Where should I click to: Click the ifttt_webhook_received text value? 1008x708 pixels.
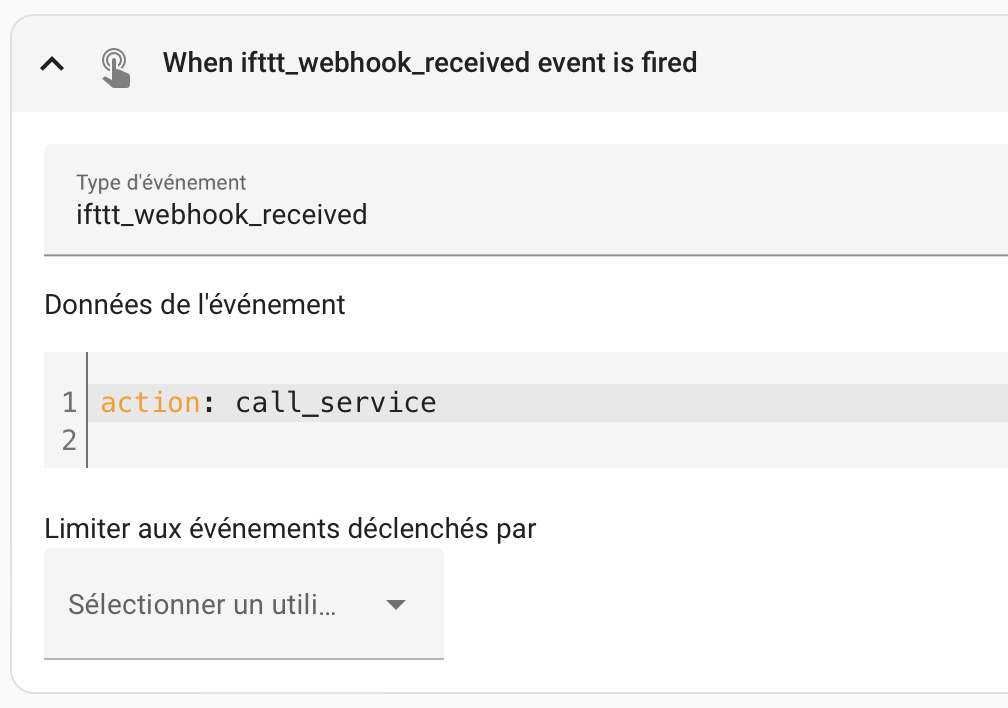tap(222, 215)
